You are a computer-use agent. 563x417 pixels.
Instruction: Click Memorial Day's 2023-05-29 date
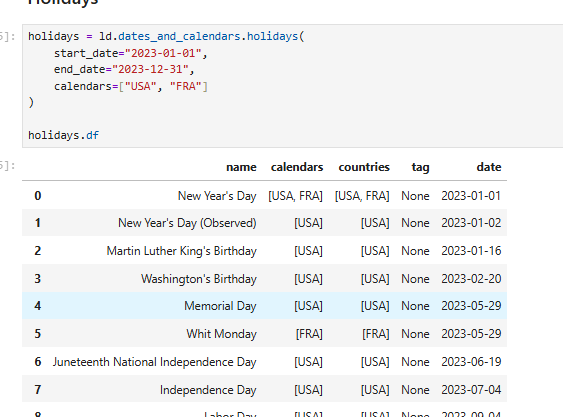coord(471,306)
